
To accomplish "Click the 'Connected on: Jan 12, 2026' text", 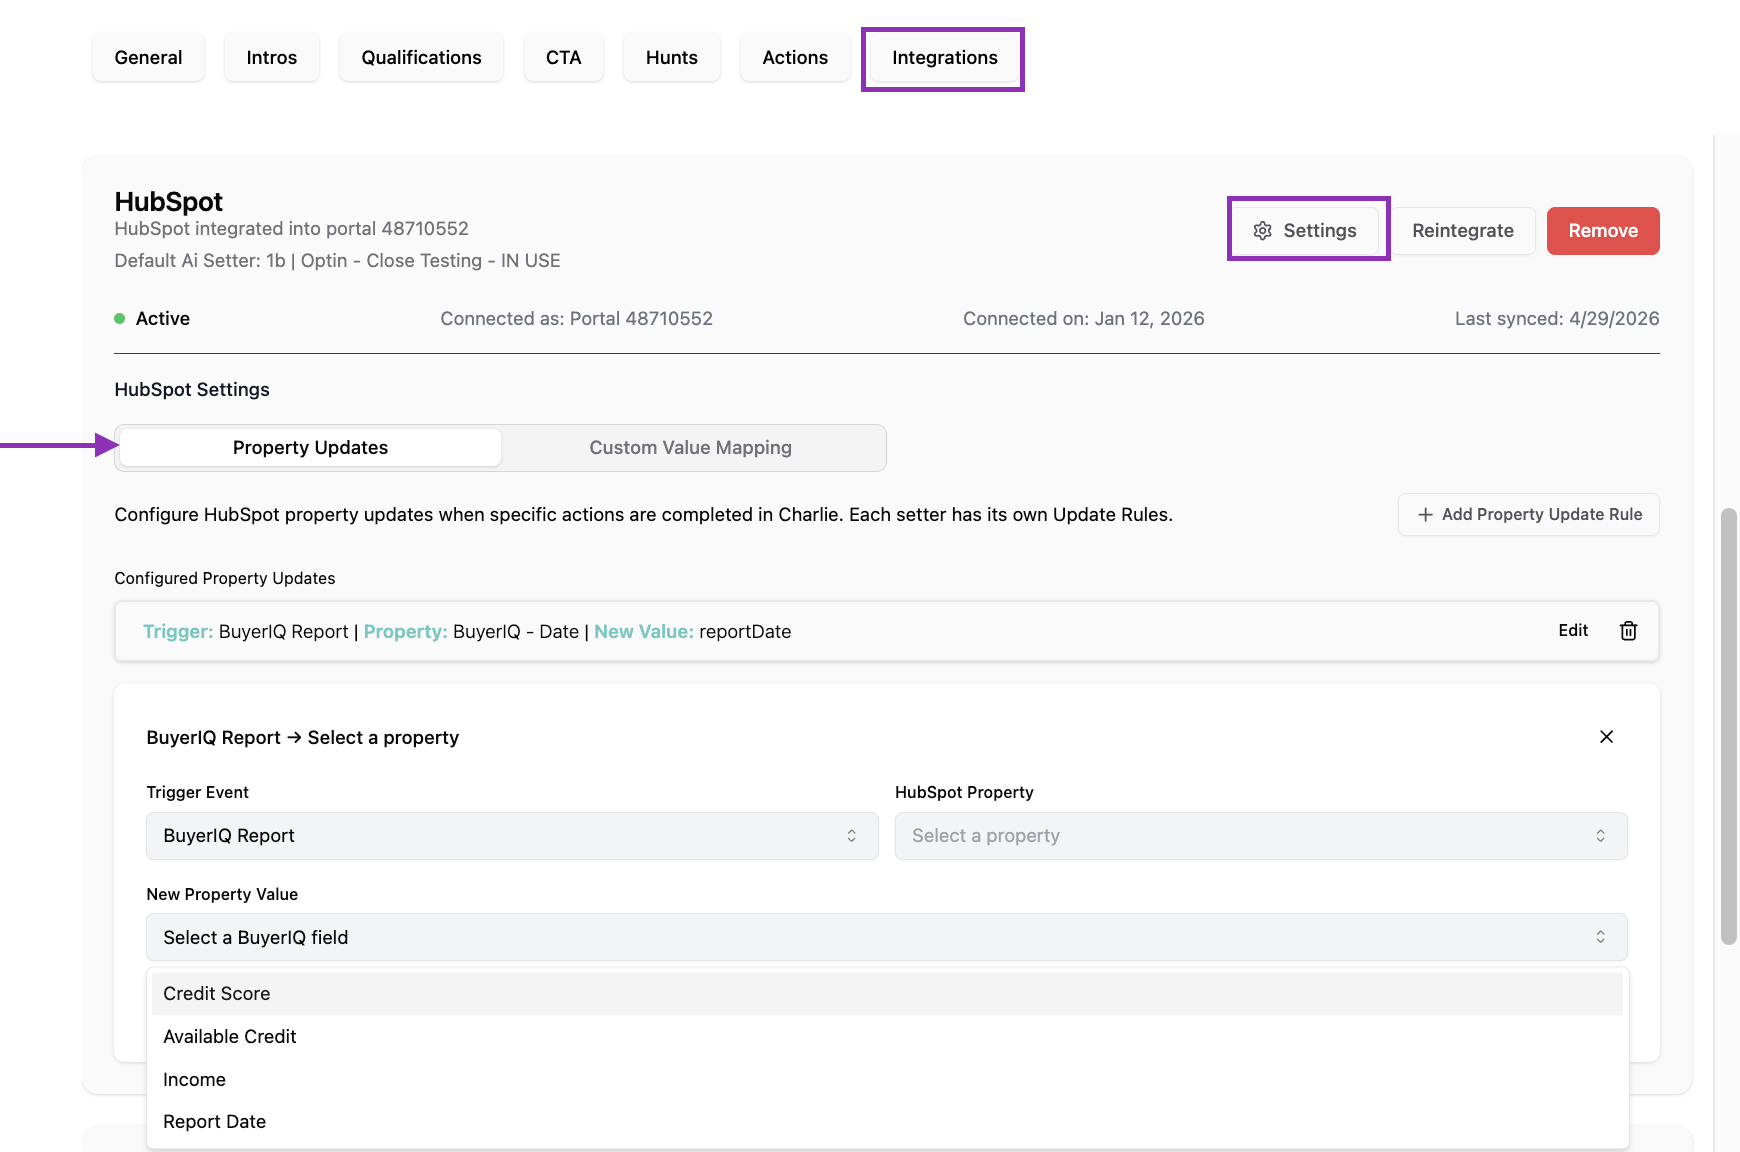I will point(1084,319).
